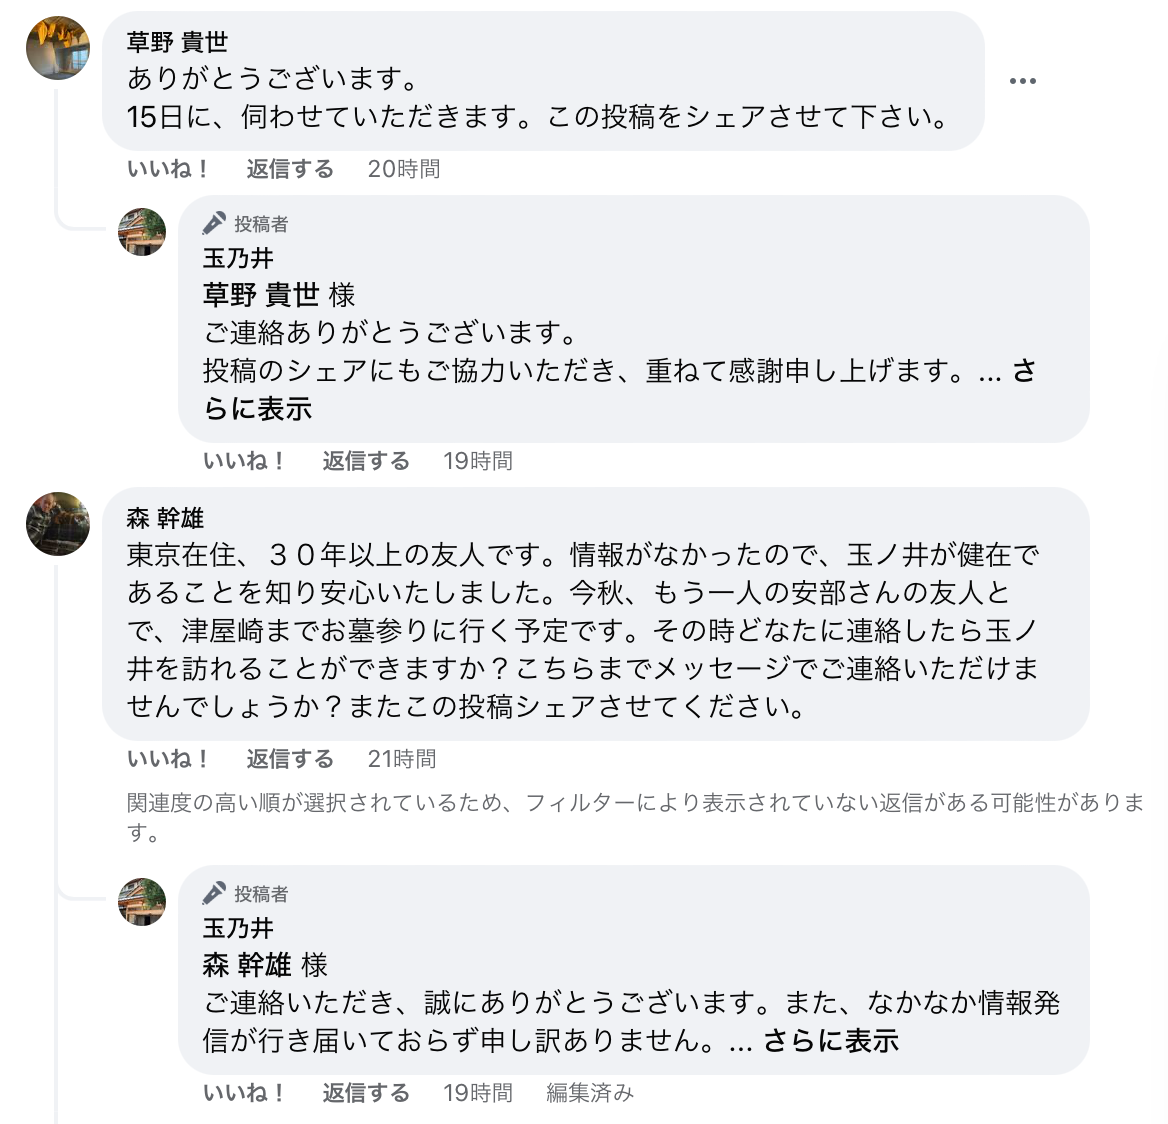This screenshot has width=1168, height=1124.
Task: Expand first 玉乃井 reply with さらに表示
Action: (258, 408)
